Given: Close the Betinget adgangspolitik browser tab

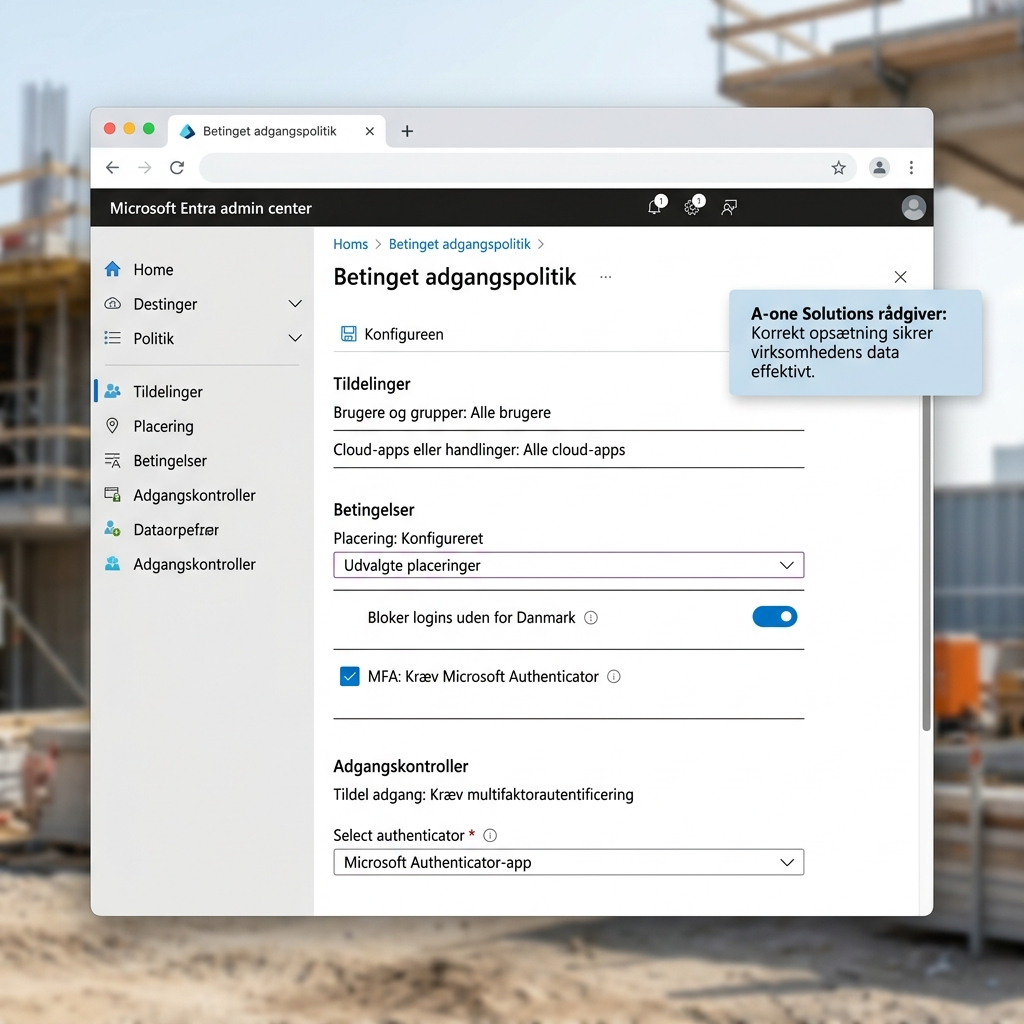Looking at the screenshot, I should coord(370,131).
